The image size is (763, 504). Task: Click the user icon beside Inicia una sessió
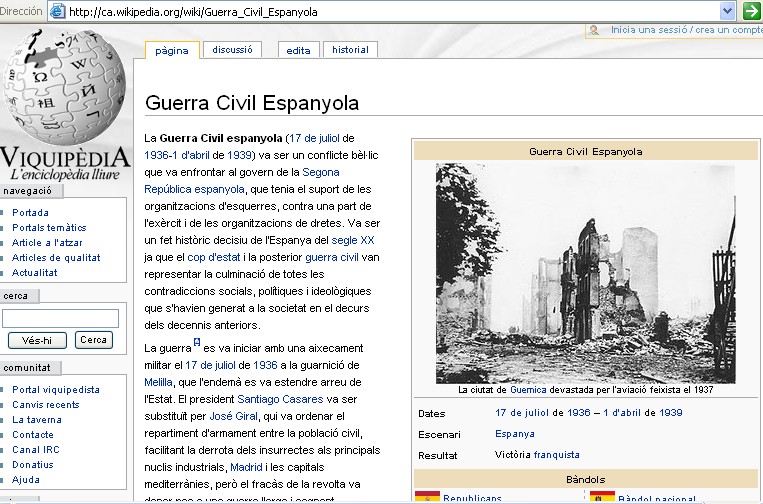tap(594, 30)
